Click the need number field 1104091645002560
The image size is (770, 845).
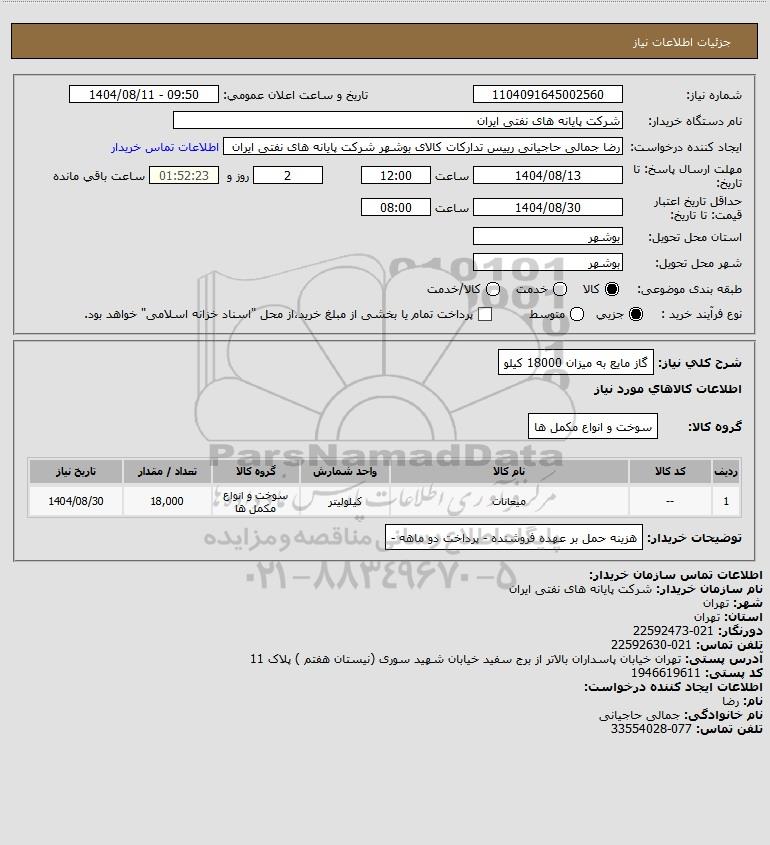547,94
